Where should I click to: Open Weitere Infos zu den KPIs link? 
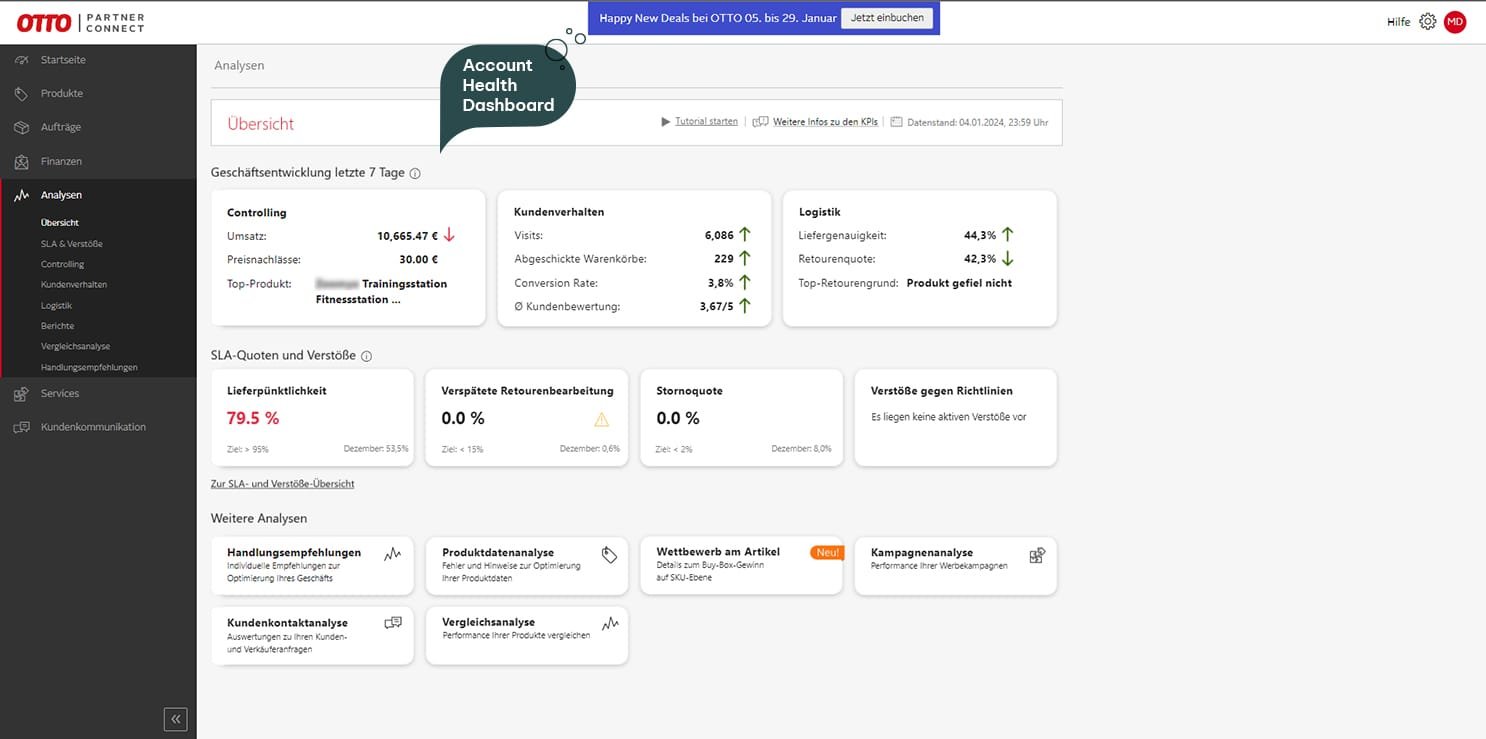(x=825, y=122)
